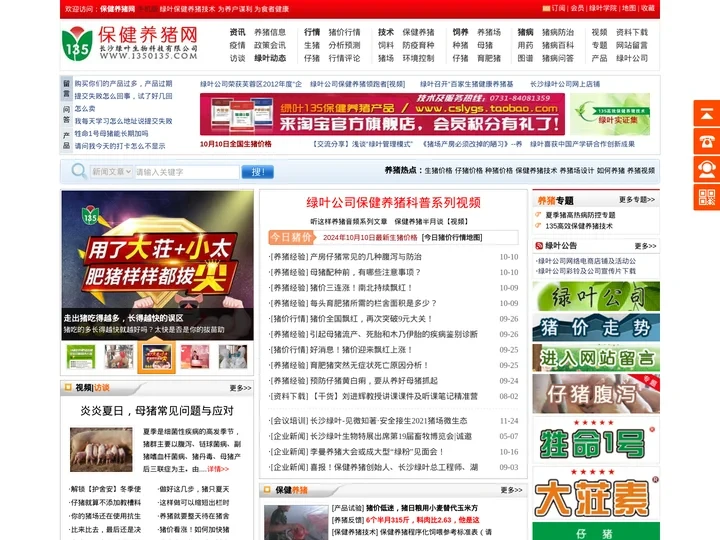
Task: Click 绿叶学院 in the top bar
Action: (x=603, y=8)
